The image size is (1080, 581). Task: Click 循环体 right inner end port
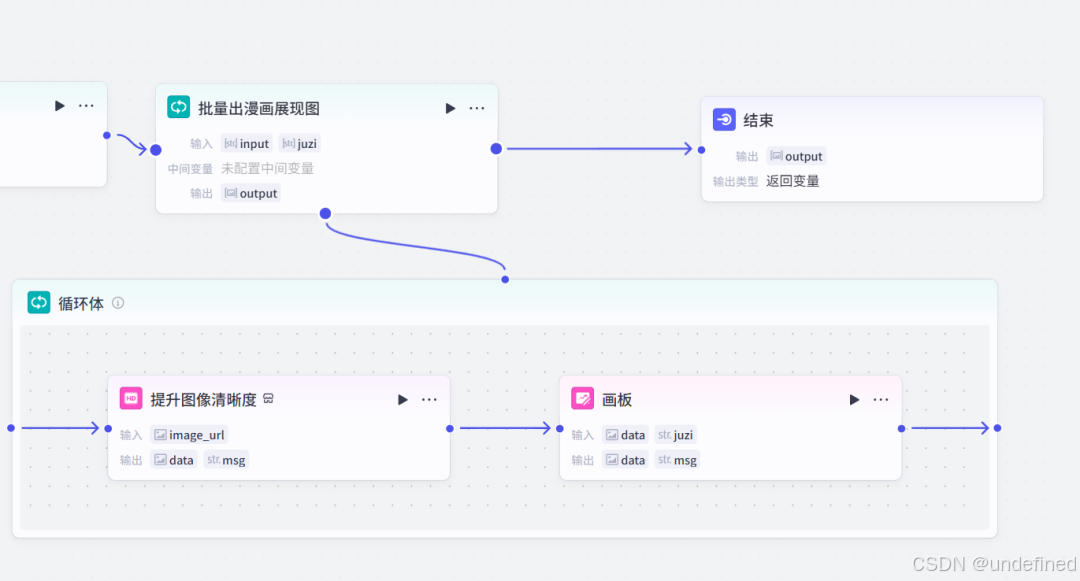(997, 428)
